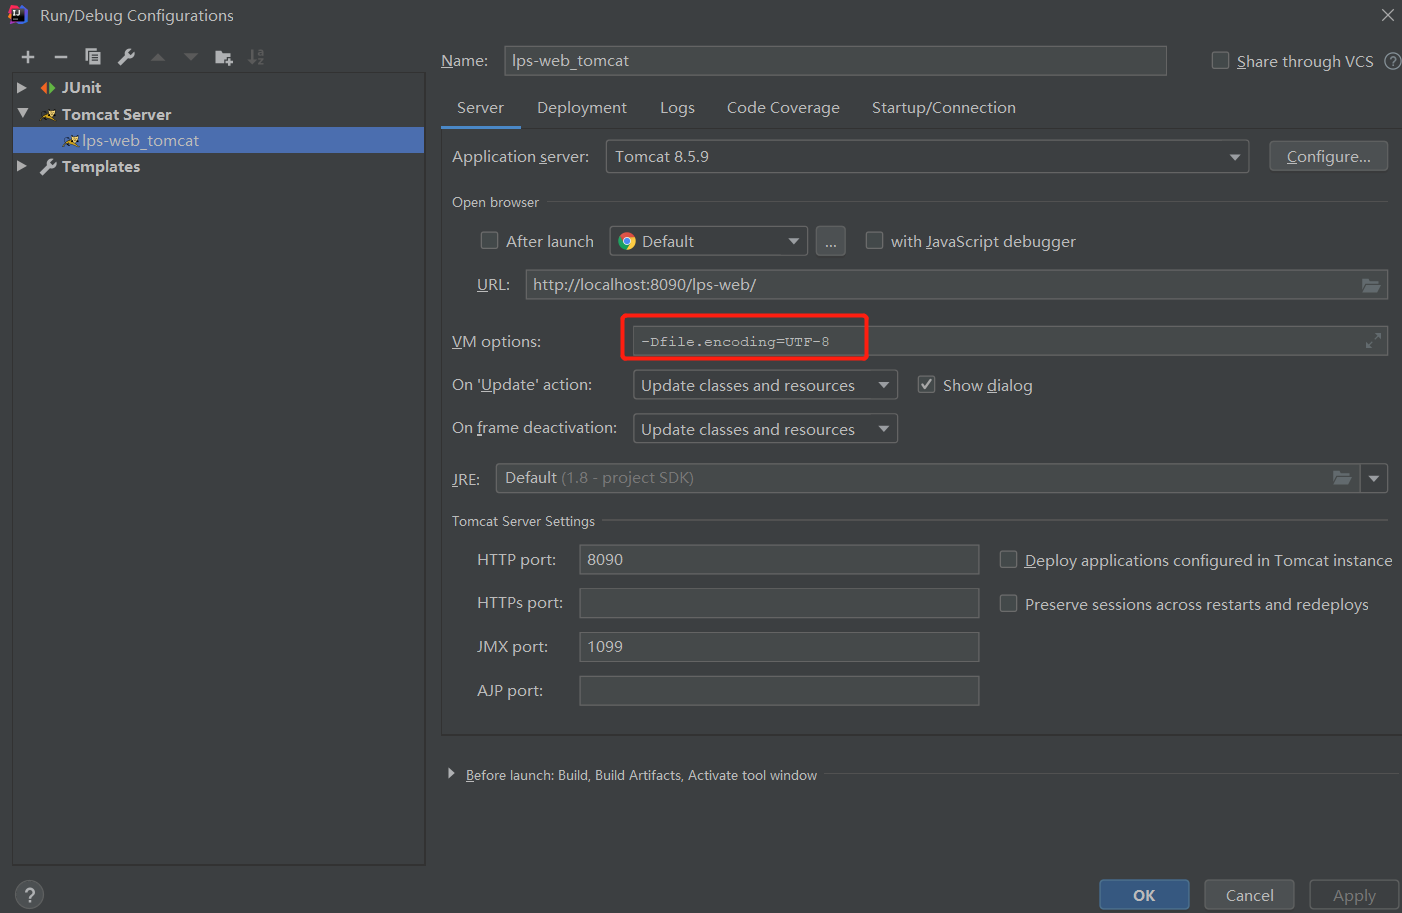Browse URL using the folder icon in URL field
This screenshot has width=1402, height=913.
tap(1371, 285)
